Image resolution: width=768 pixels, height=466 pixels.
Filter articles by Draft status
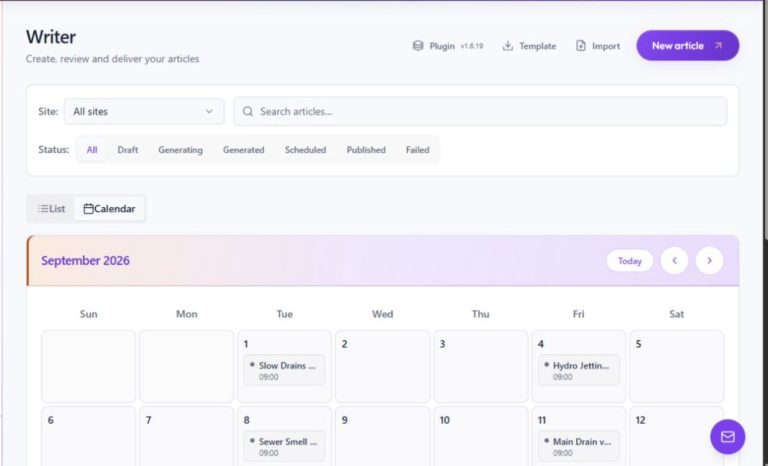click(x=127, y=150)
